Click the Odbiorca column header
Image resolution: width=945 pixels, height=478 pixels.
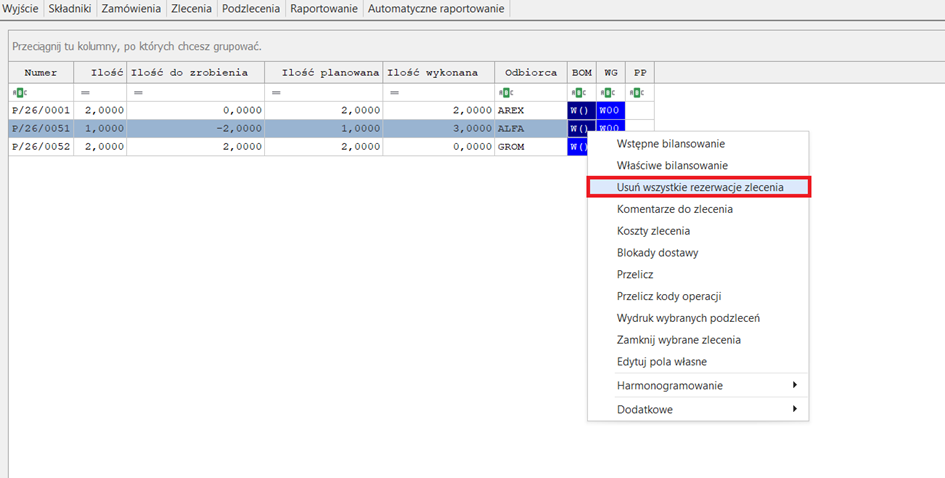tap(531, 72)
